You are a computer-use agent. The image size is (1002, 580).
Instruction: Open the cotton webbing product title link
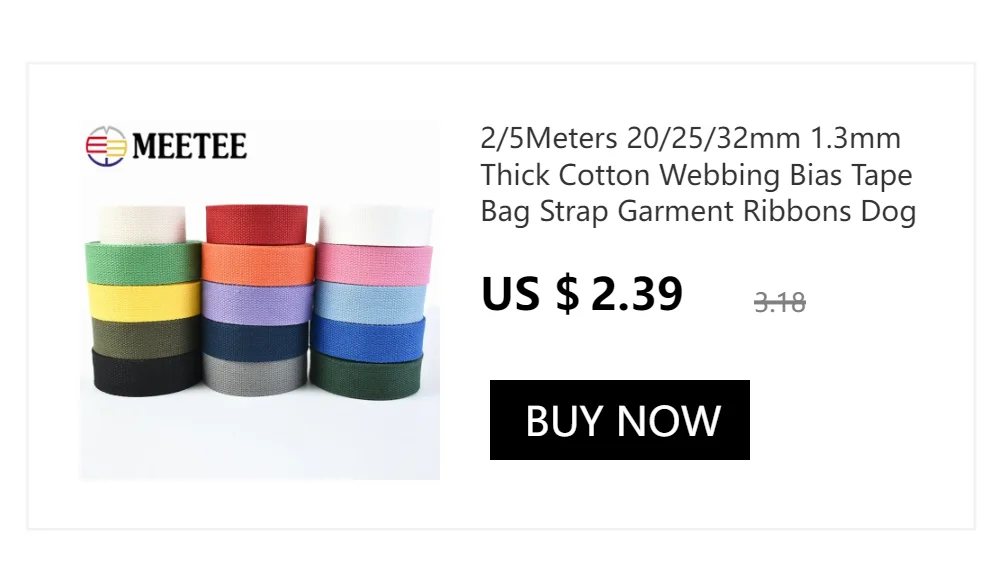[x=698, y=174]
